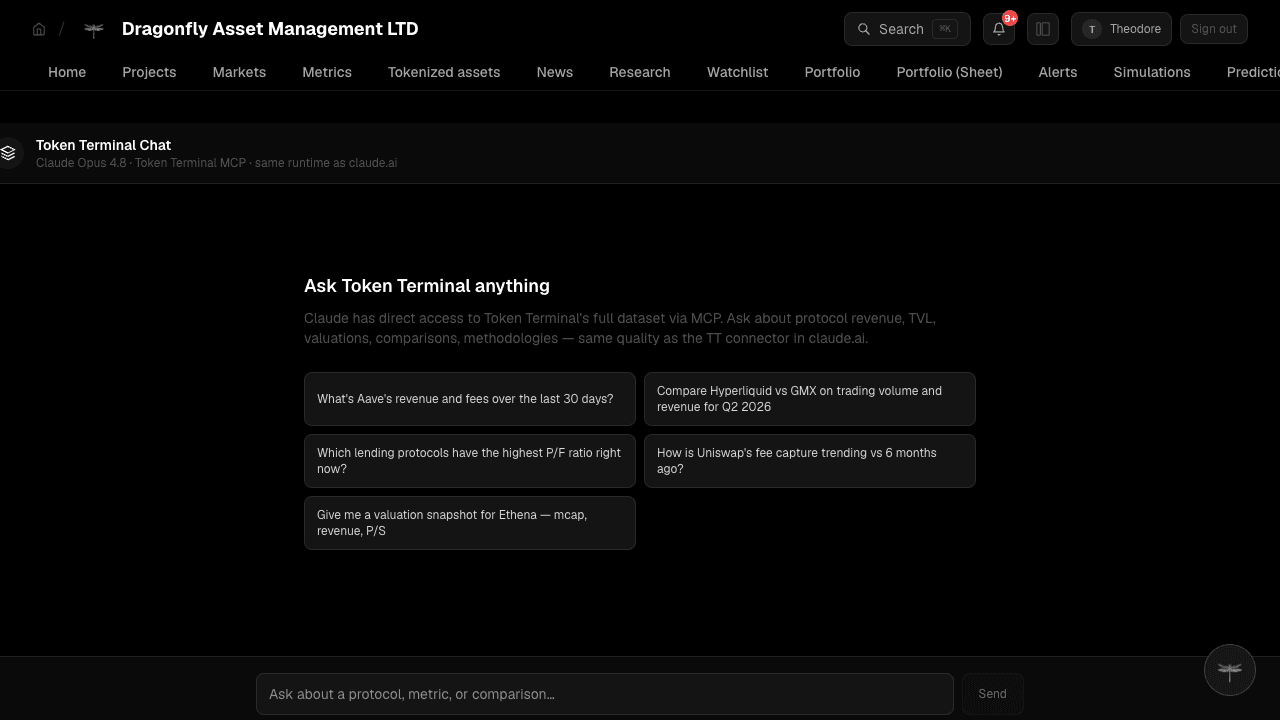Screen dimensions: 1280x720
Task: Click the Token Terminal Chat layers icon
Action: pyautogui.click(x=8, y=153)
